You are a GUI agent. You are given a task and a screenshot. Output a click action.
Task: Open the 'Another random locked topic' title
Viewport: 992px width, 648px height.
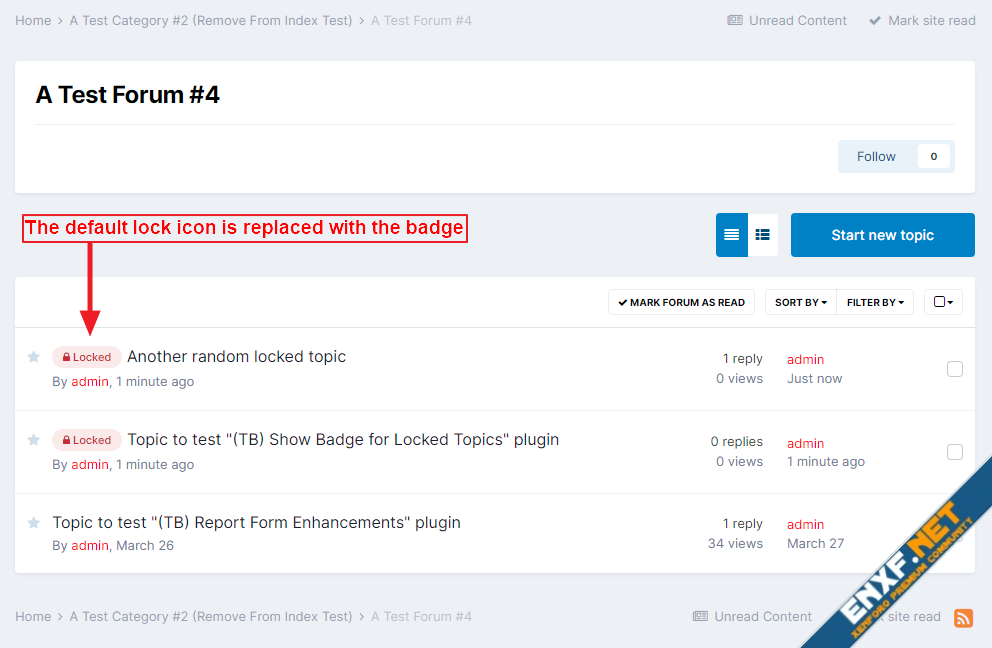[236, 357]
